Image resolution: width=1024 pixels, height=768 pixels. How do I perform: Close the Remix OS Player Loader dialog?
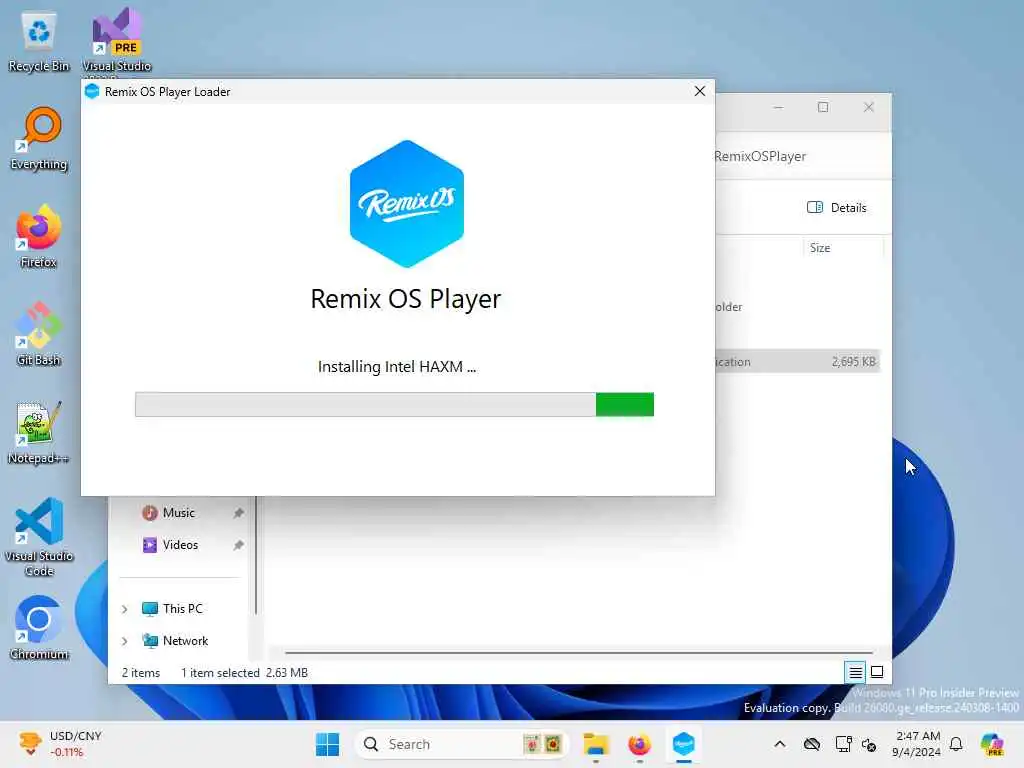point(699,91)
